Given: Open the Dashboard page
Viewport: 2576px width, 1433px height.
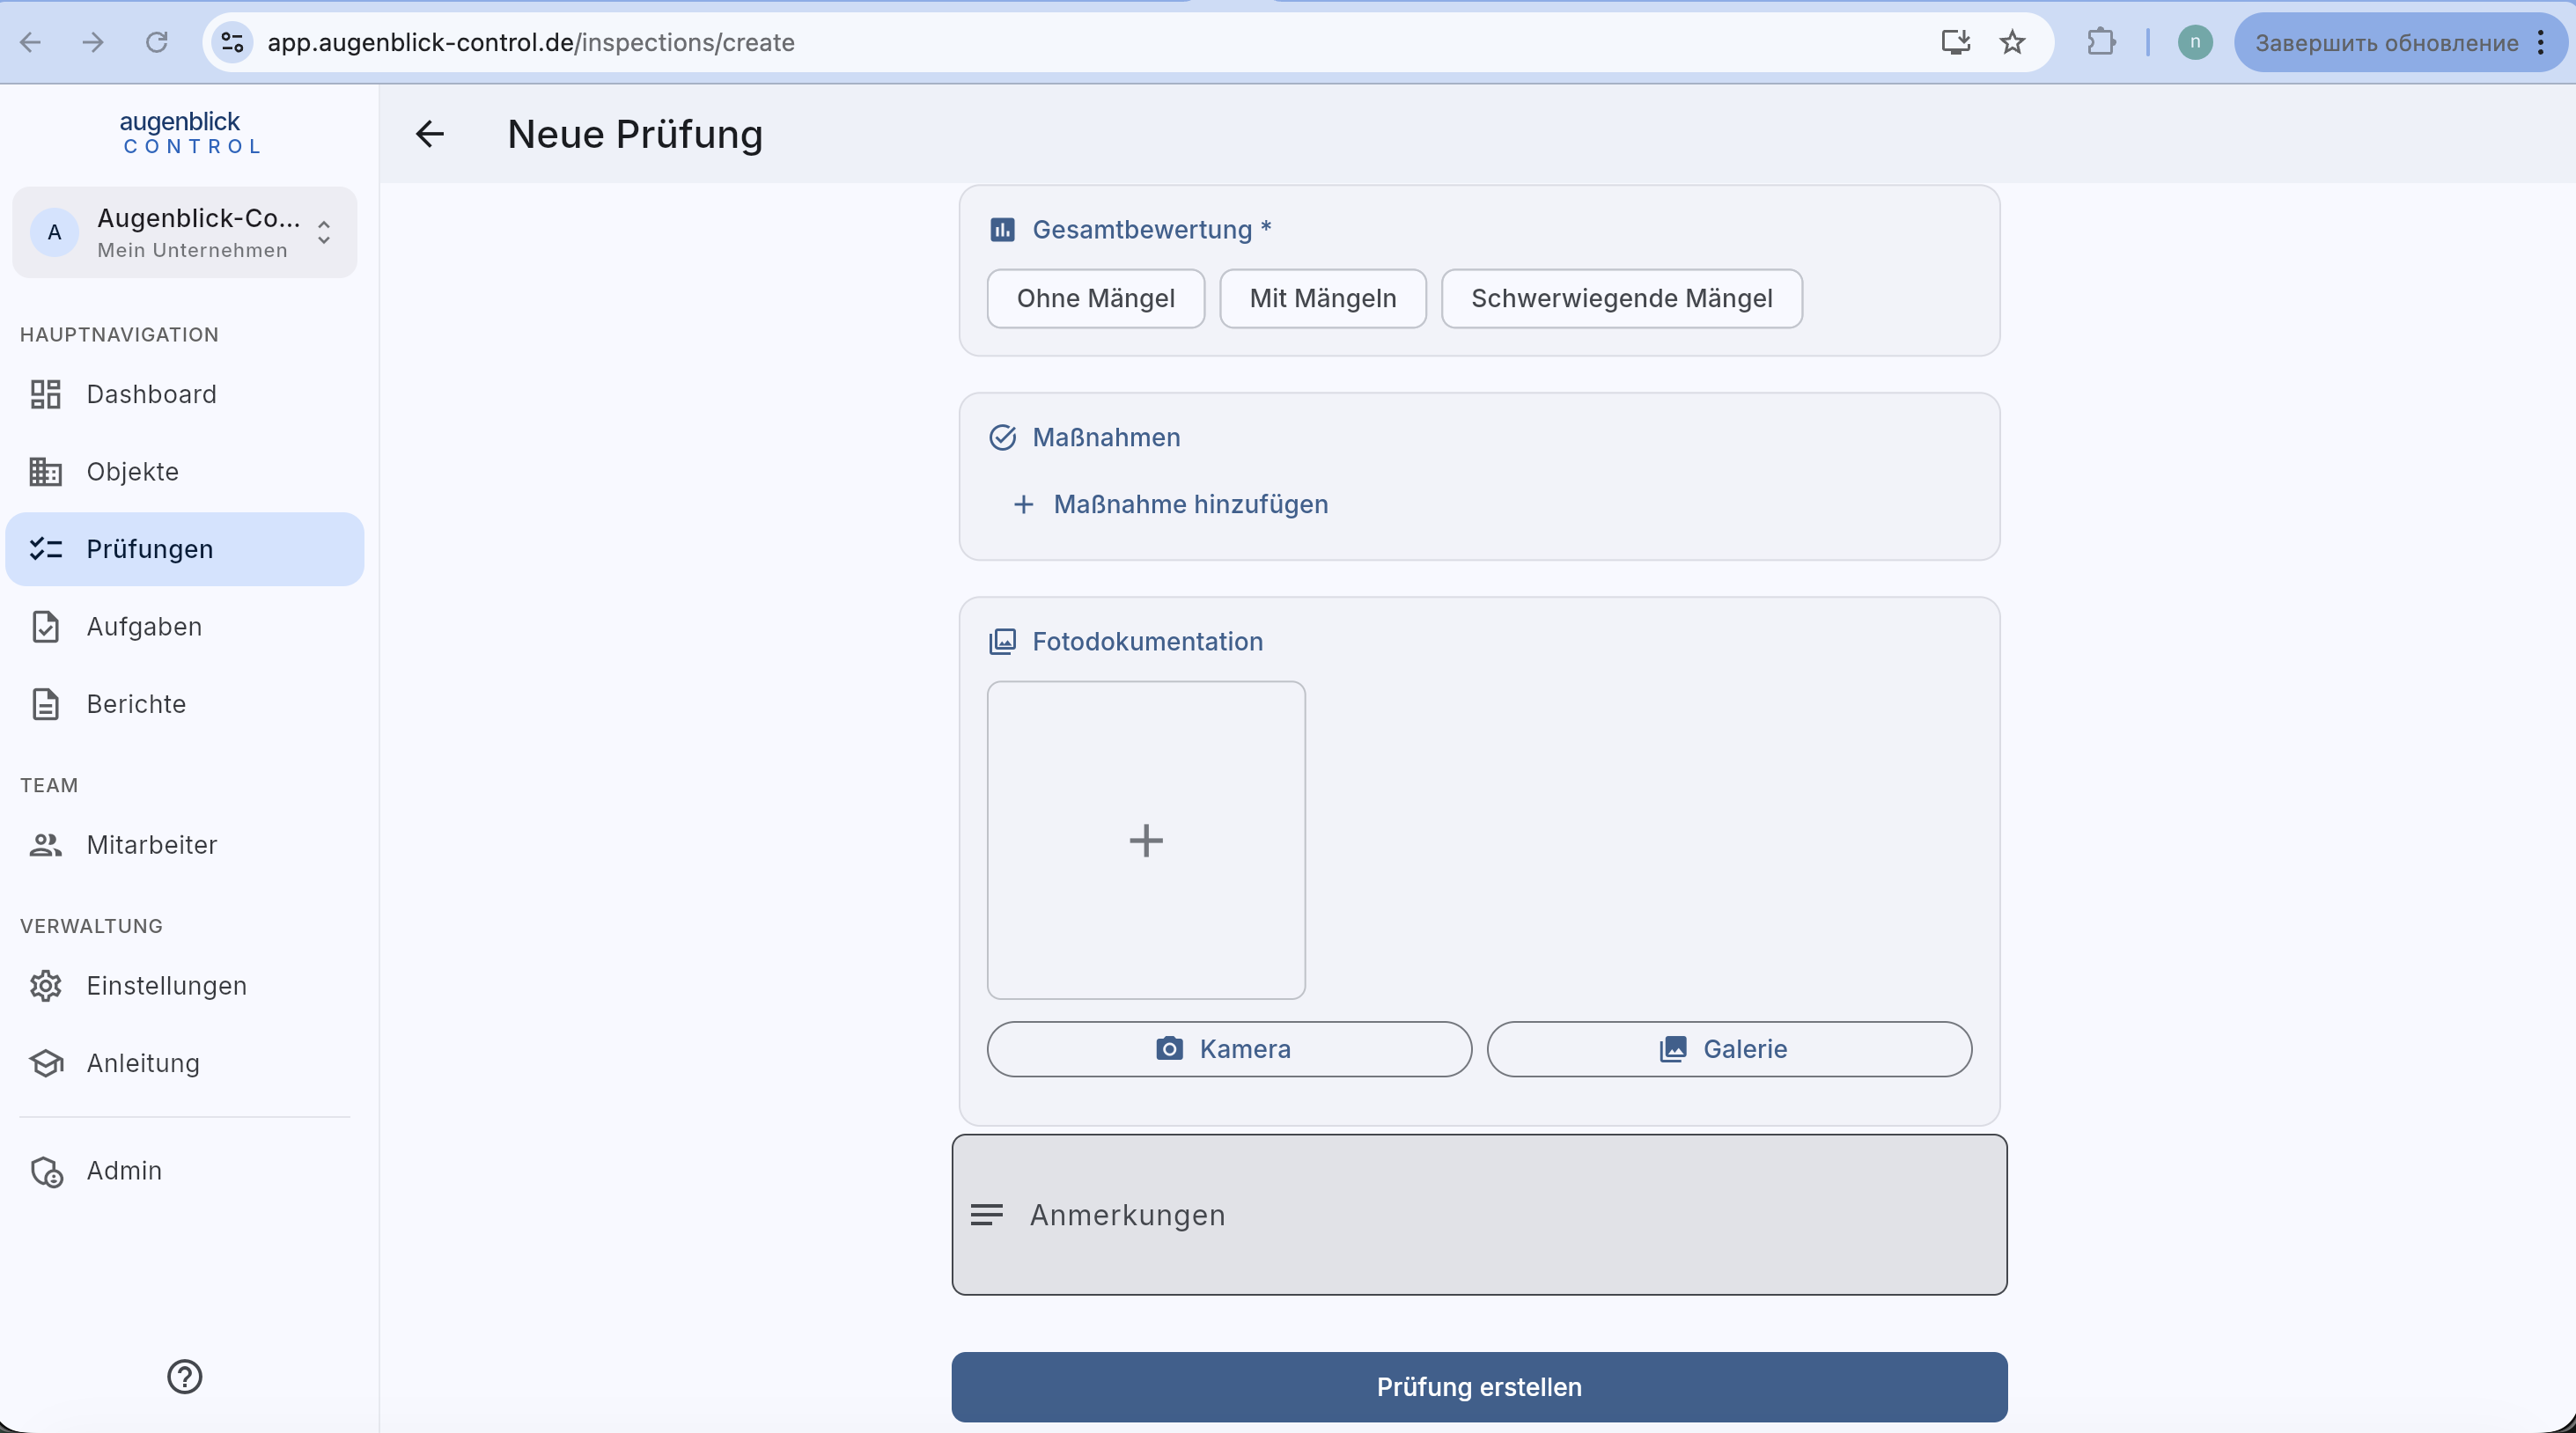Looking at the screenshot, I should 185,394.
